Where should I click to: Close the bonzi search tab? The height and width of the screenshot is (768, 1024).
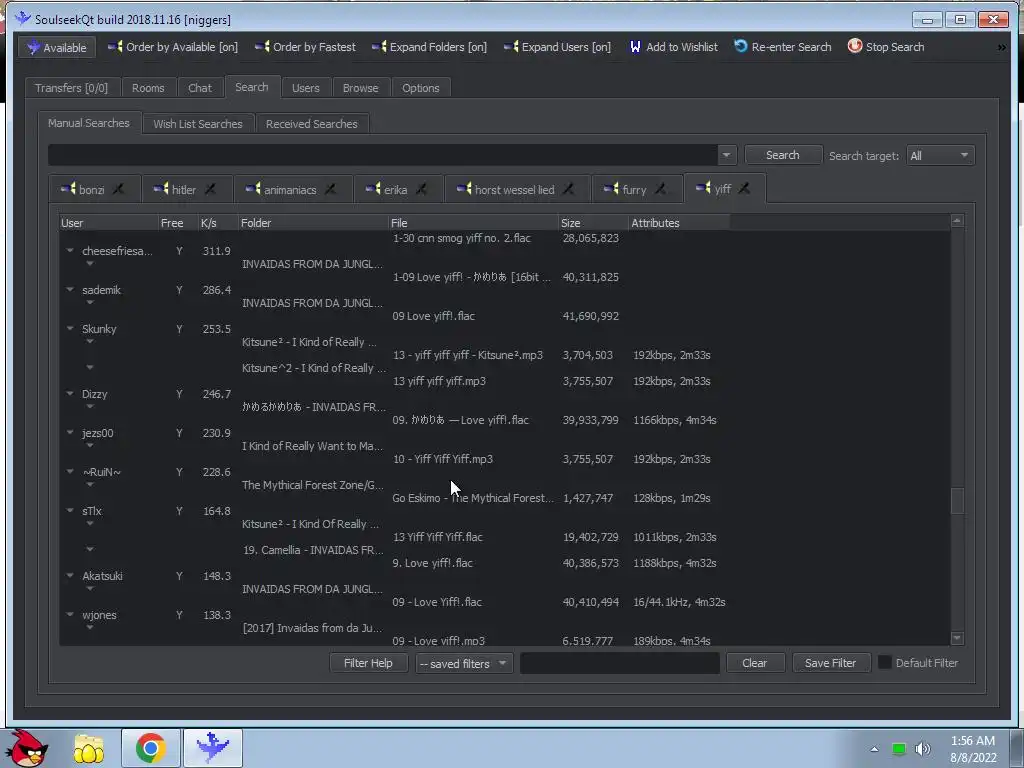point(118,189)
